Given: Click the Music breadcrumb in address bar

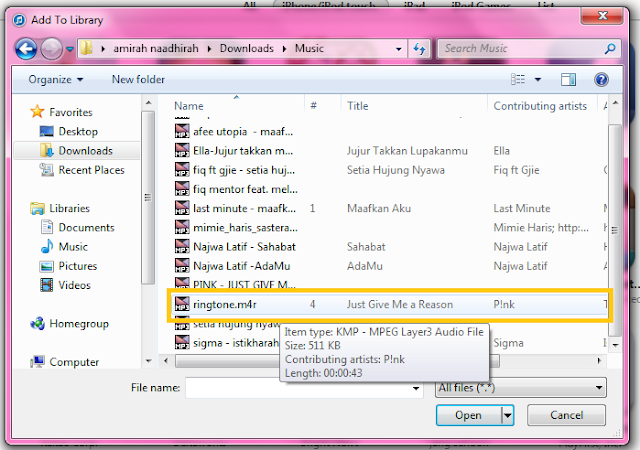Looking at the screenshot, I should tap(309, 49).
